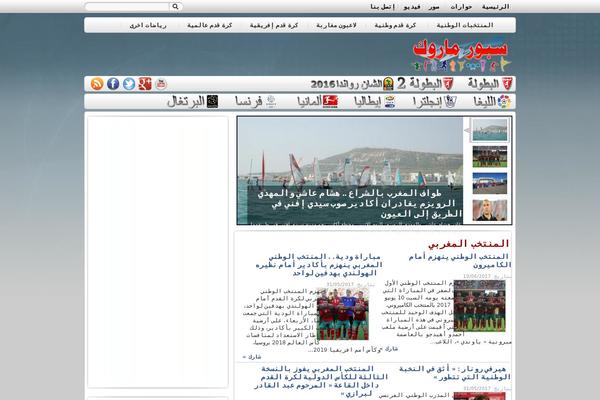
Task: Open the Facebook page icon
Action: point(113,84)
